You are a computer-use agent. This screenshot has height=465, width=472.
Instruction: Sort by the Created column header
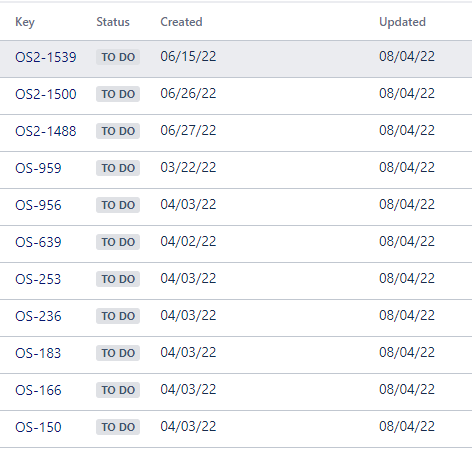click(x=181, y=22)
